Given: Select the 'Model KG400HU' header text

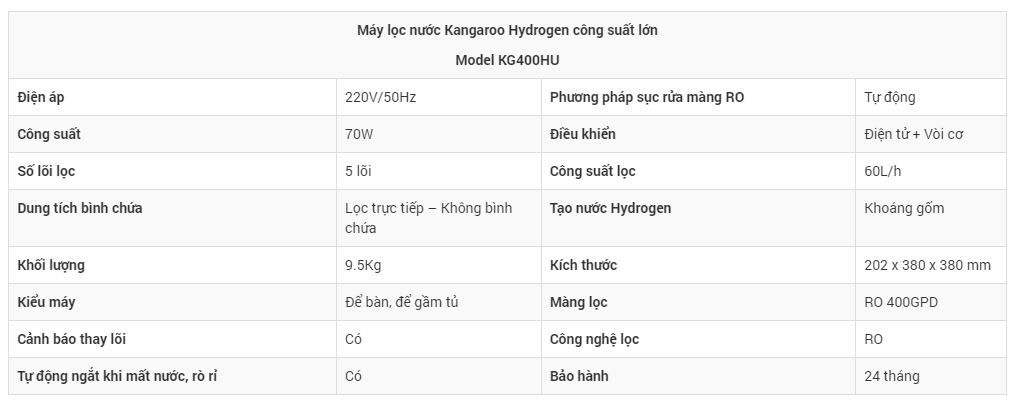Looking at the screenshot, I should coord(507,60).
